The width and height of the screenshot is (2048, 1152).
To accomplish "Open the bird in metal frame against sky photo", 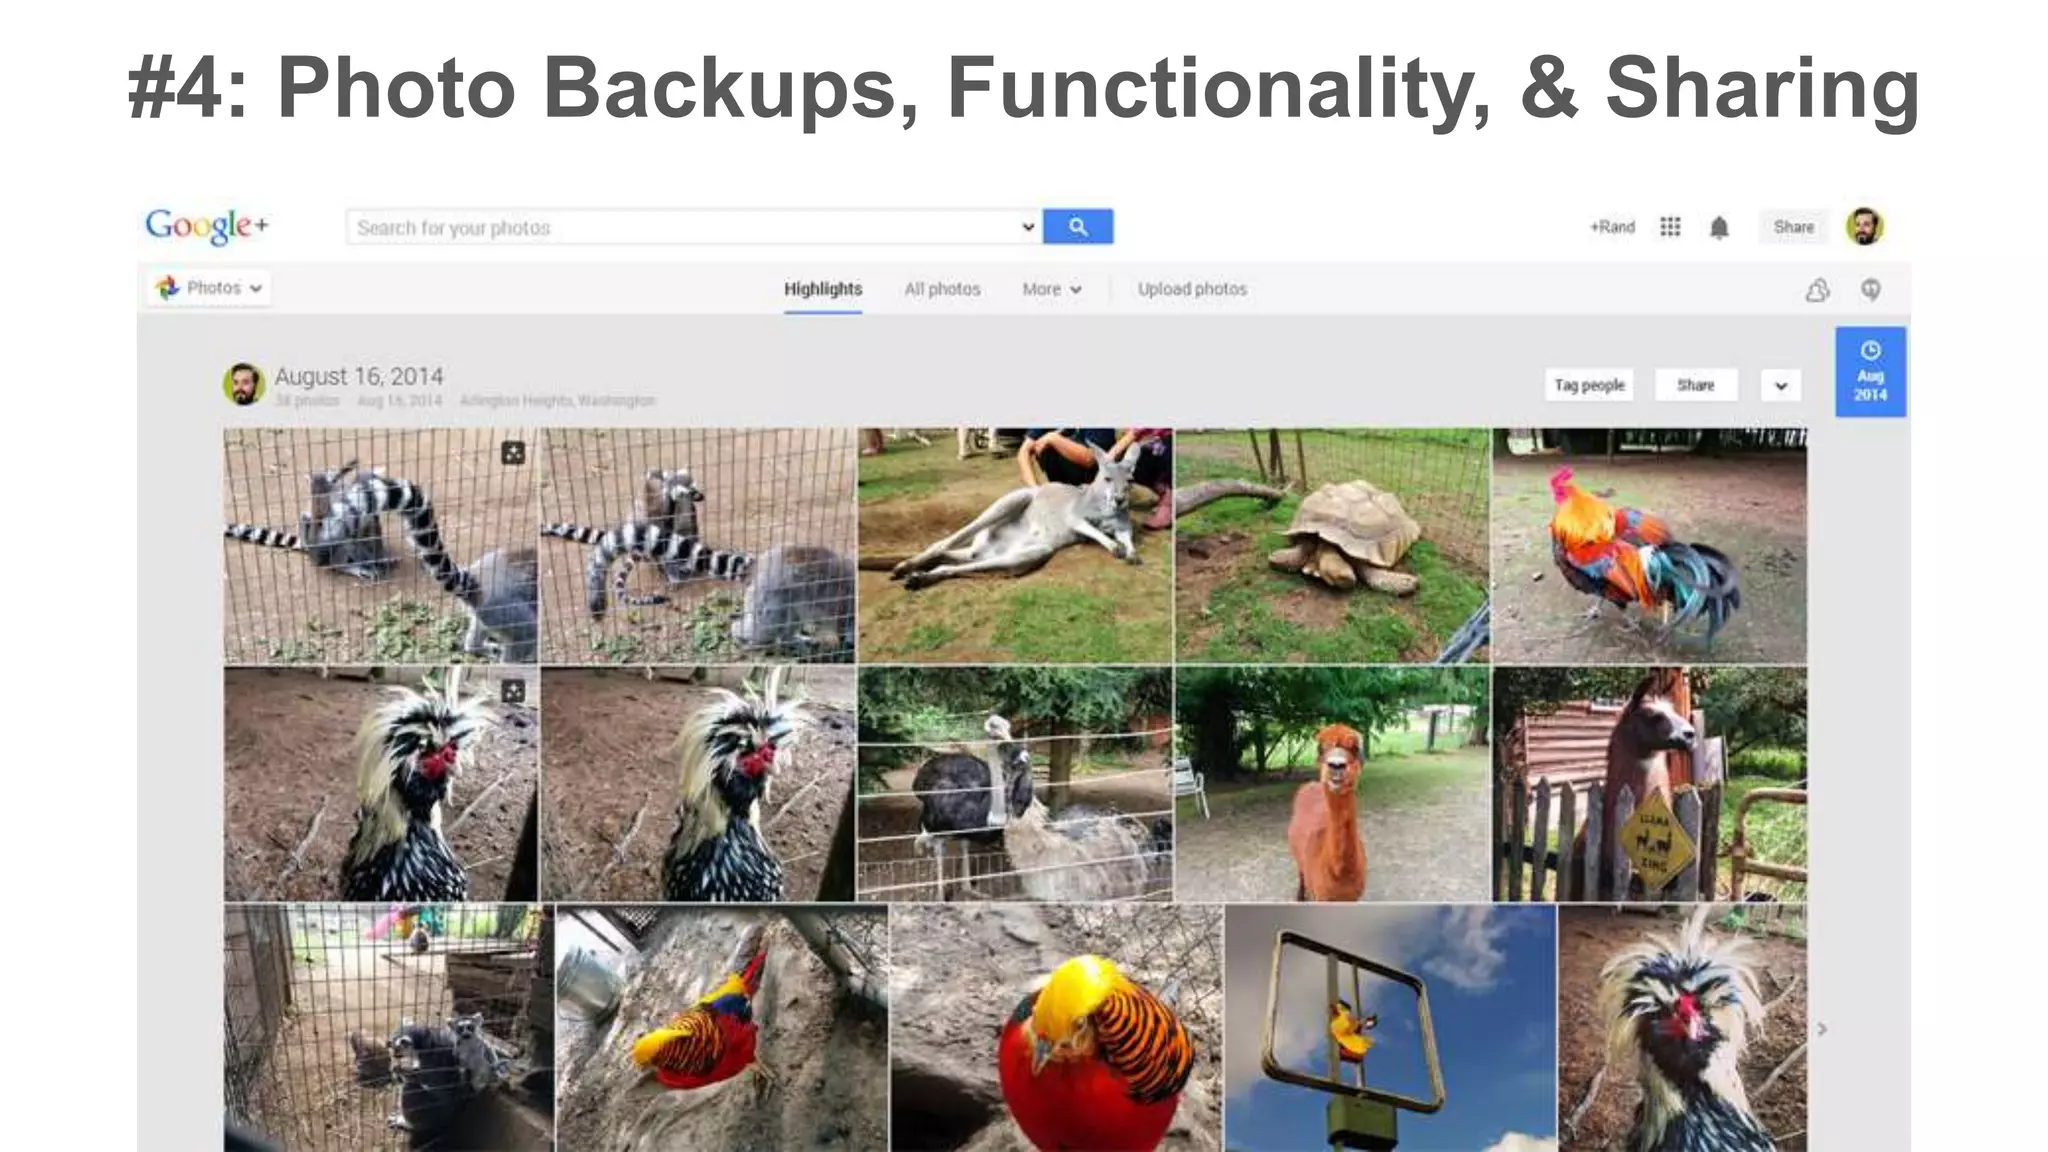I will pos(1391,1028).
